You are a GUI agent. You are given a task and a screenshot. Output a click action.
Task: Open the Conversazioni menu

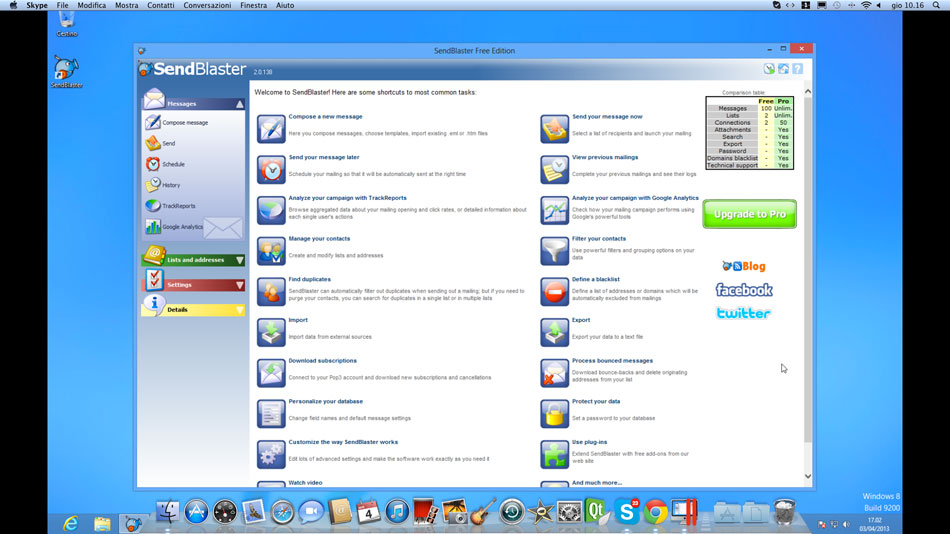(207, 5)
